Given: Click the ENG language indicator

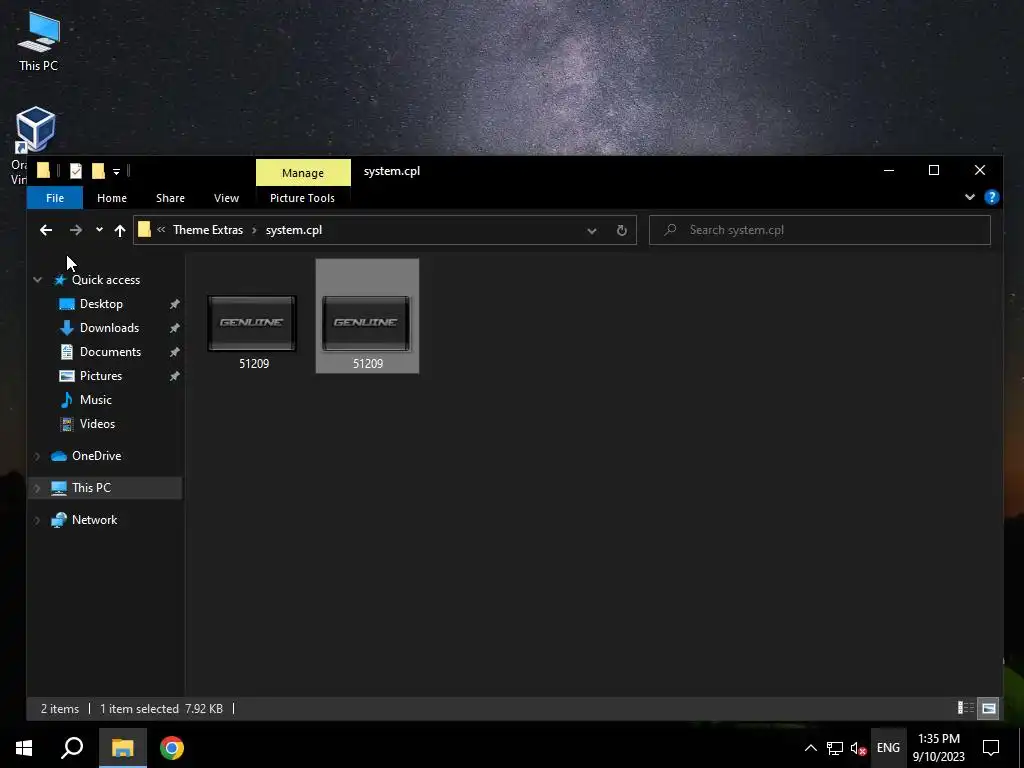Looking at the screenshot, I should coord(888,748).
